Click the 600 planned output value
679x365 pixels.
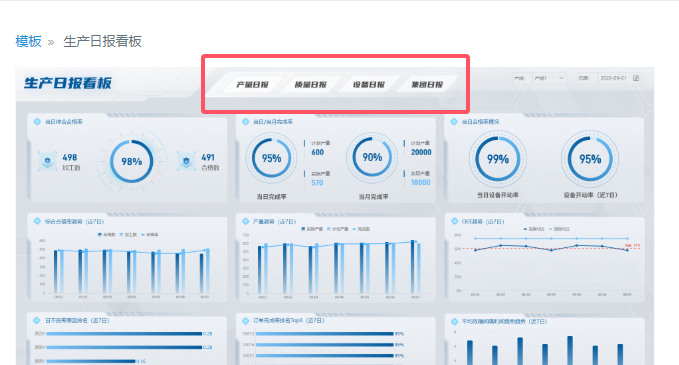coord(317,152)
